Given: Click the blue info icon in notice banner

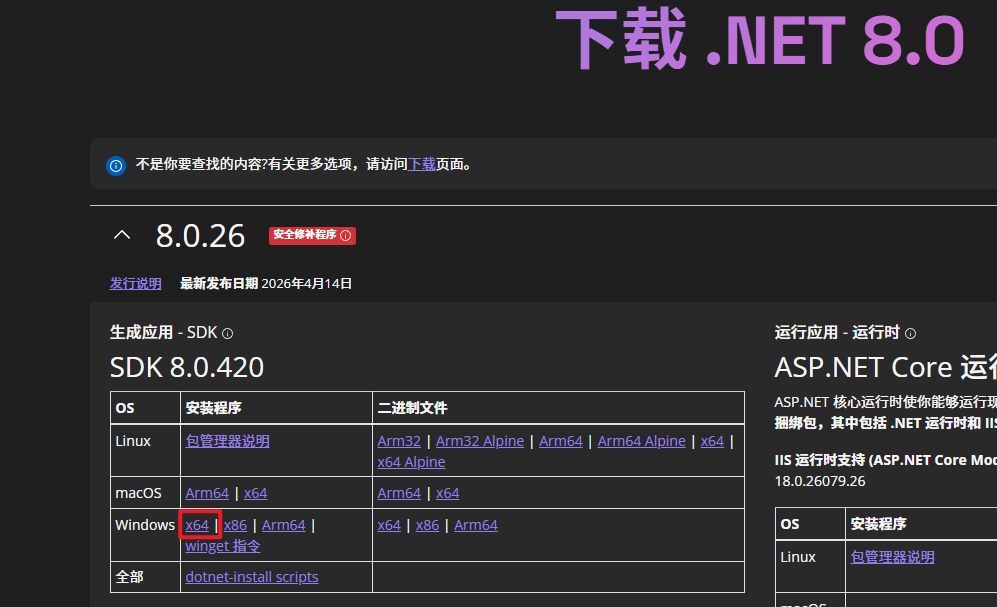Looking at the screenshot, I should click(x=116, y=166).
